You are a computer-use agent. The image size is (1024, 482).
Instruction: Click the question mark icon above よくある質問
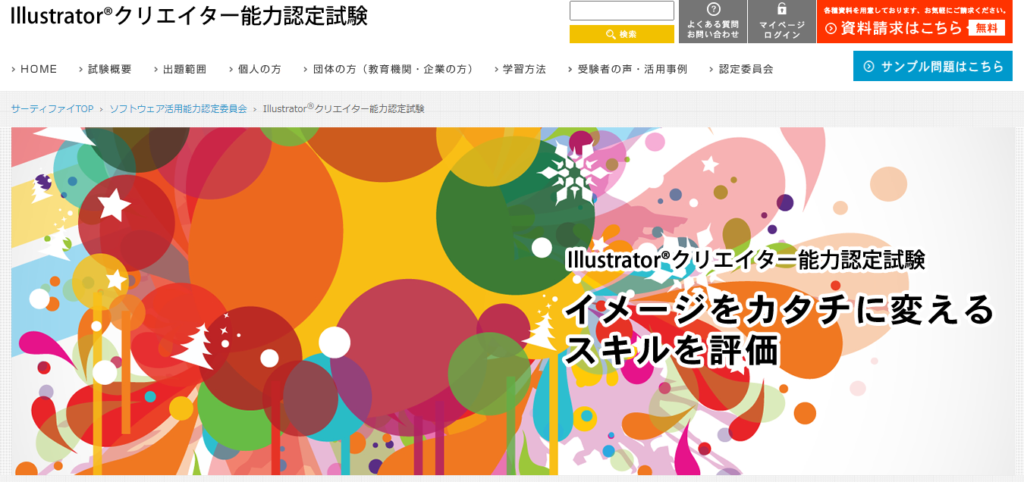713,9
